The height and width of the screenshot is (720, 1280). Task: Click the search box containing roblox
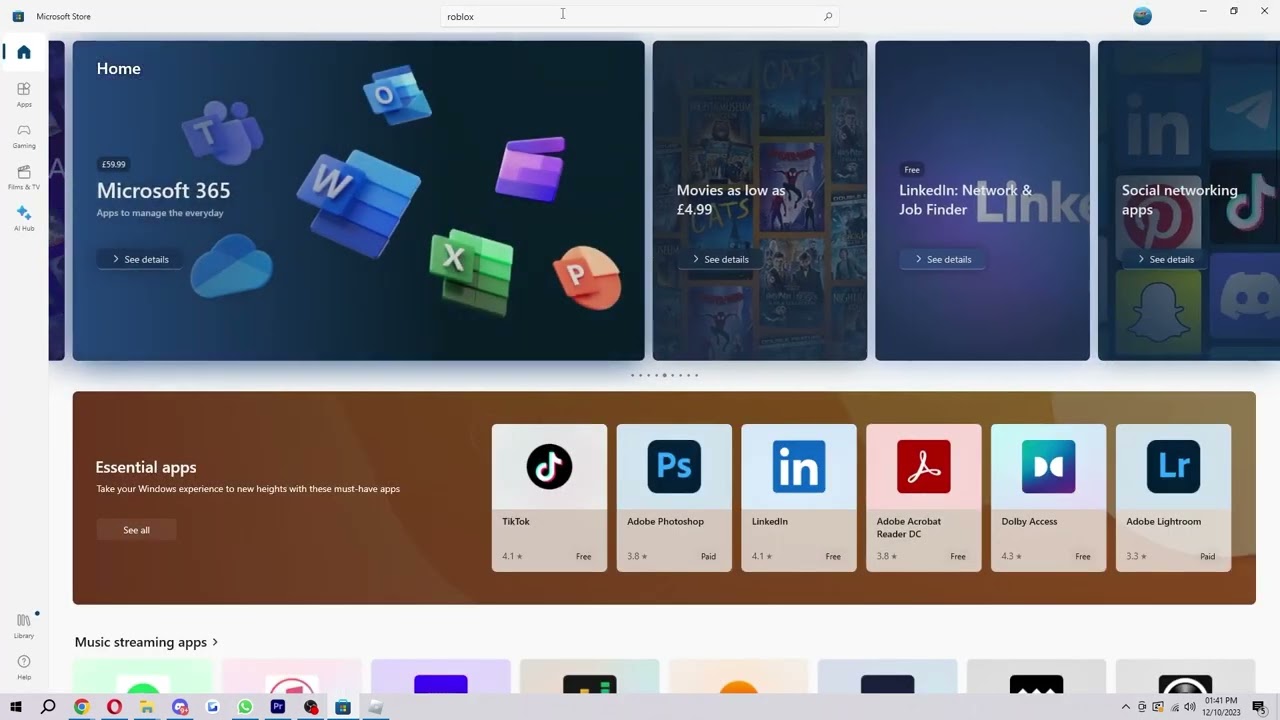point(640,16)
